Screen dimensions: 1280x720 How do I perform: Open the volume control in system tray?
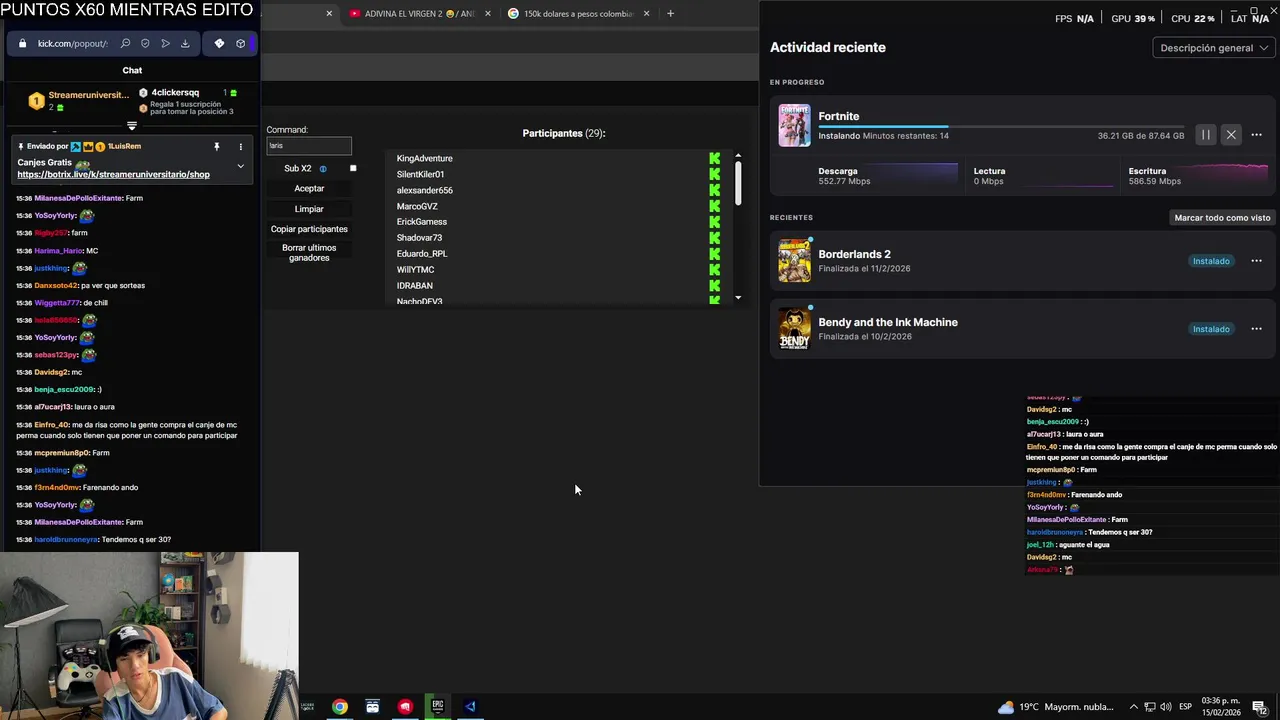tap(1166, 707)
